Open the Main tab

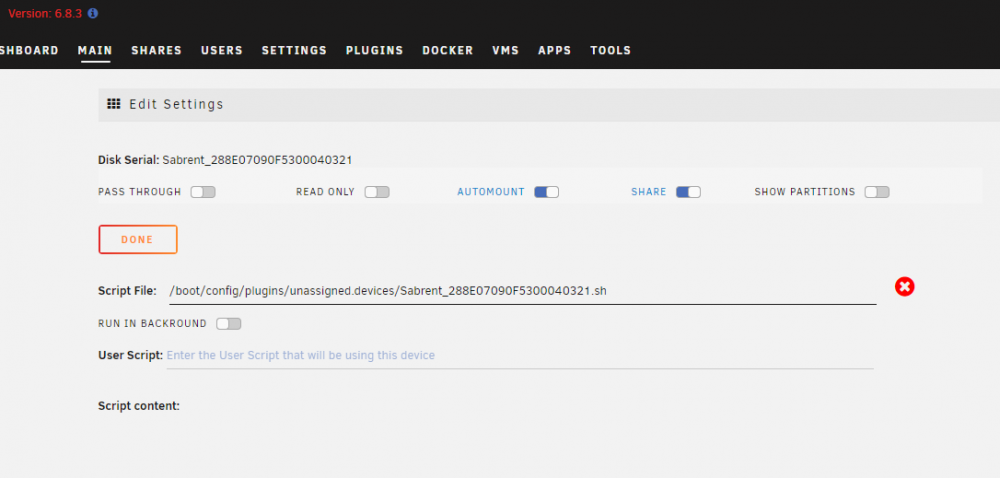tap(95, 50)
